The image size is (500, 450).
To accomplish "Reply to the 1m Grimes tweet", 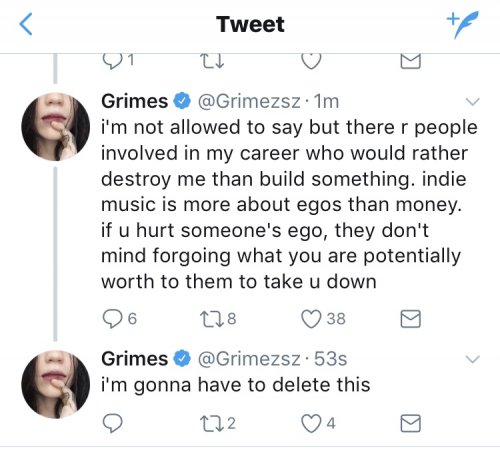I will 112,319.
